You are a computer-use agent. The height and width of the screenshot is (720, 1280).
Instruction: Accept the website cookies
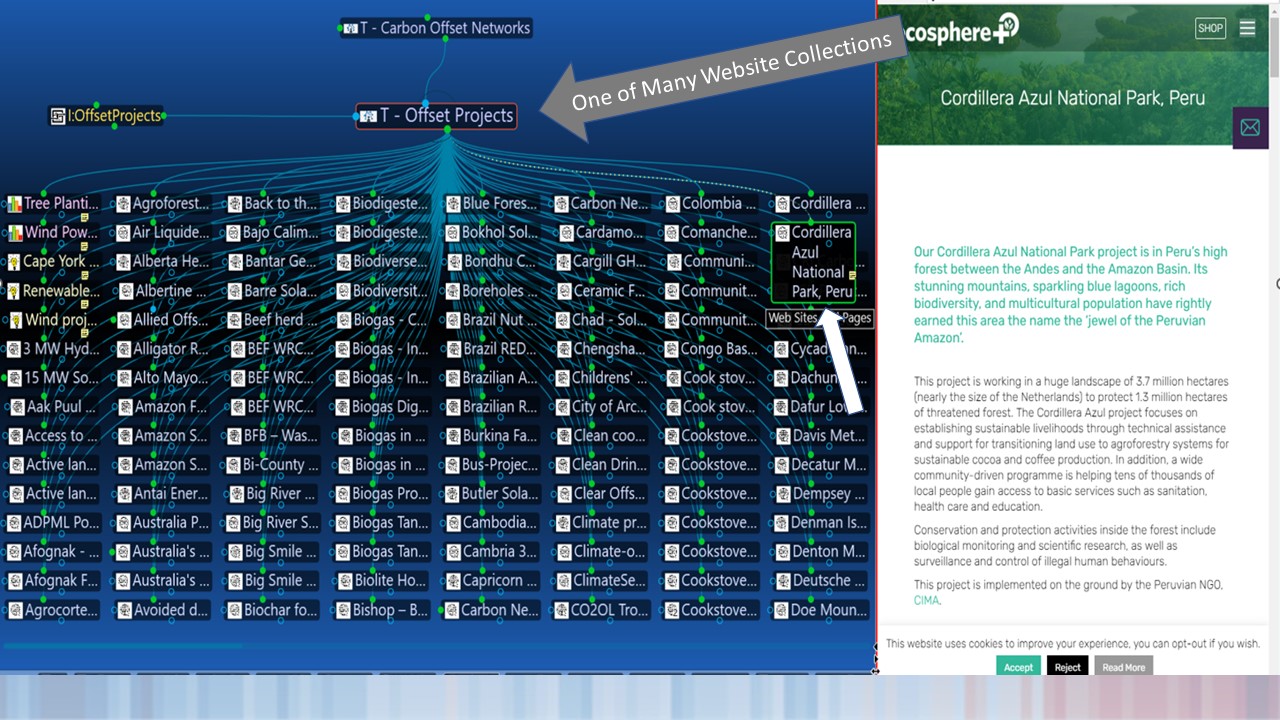click(1018, 667)
